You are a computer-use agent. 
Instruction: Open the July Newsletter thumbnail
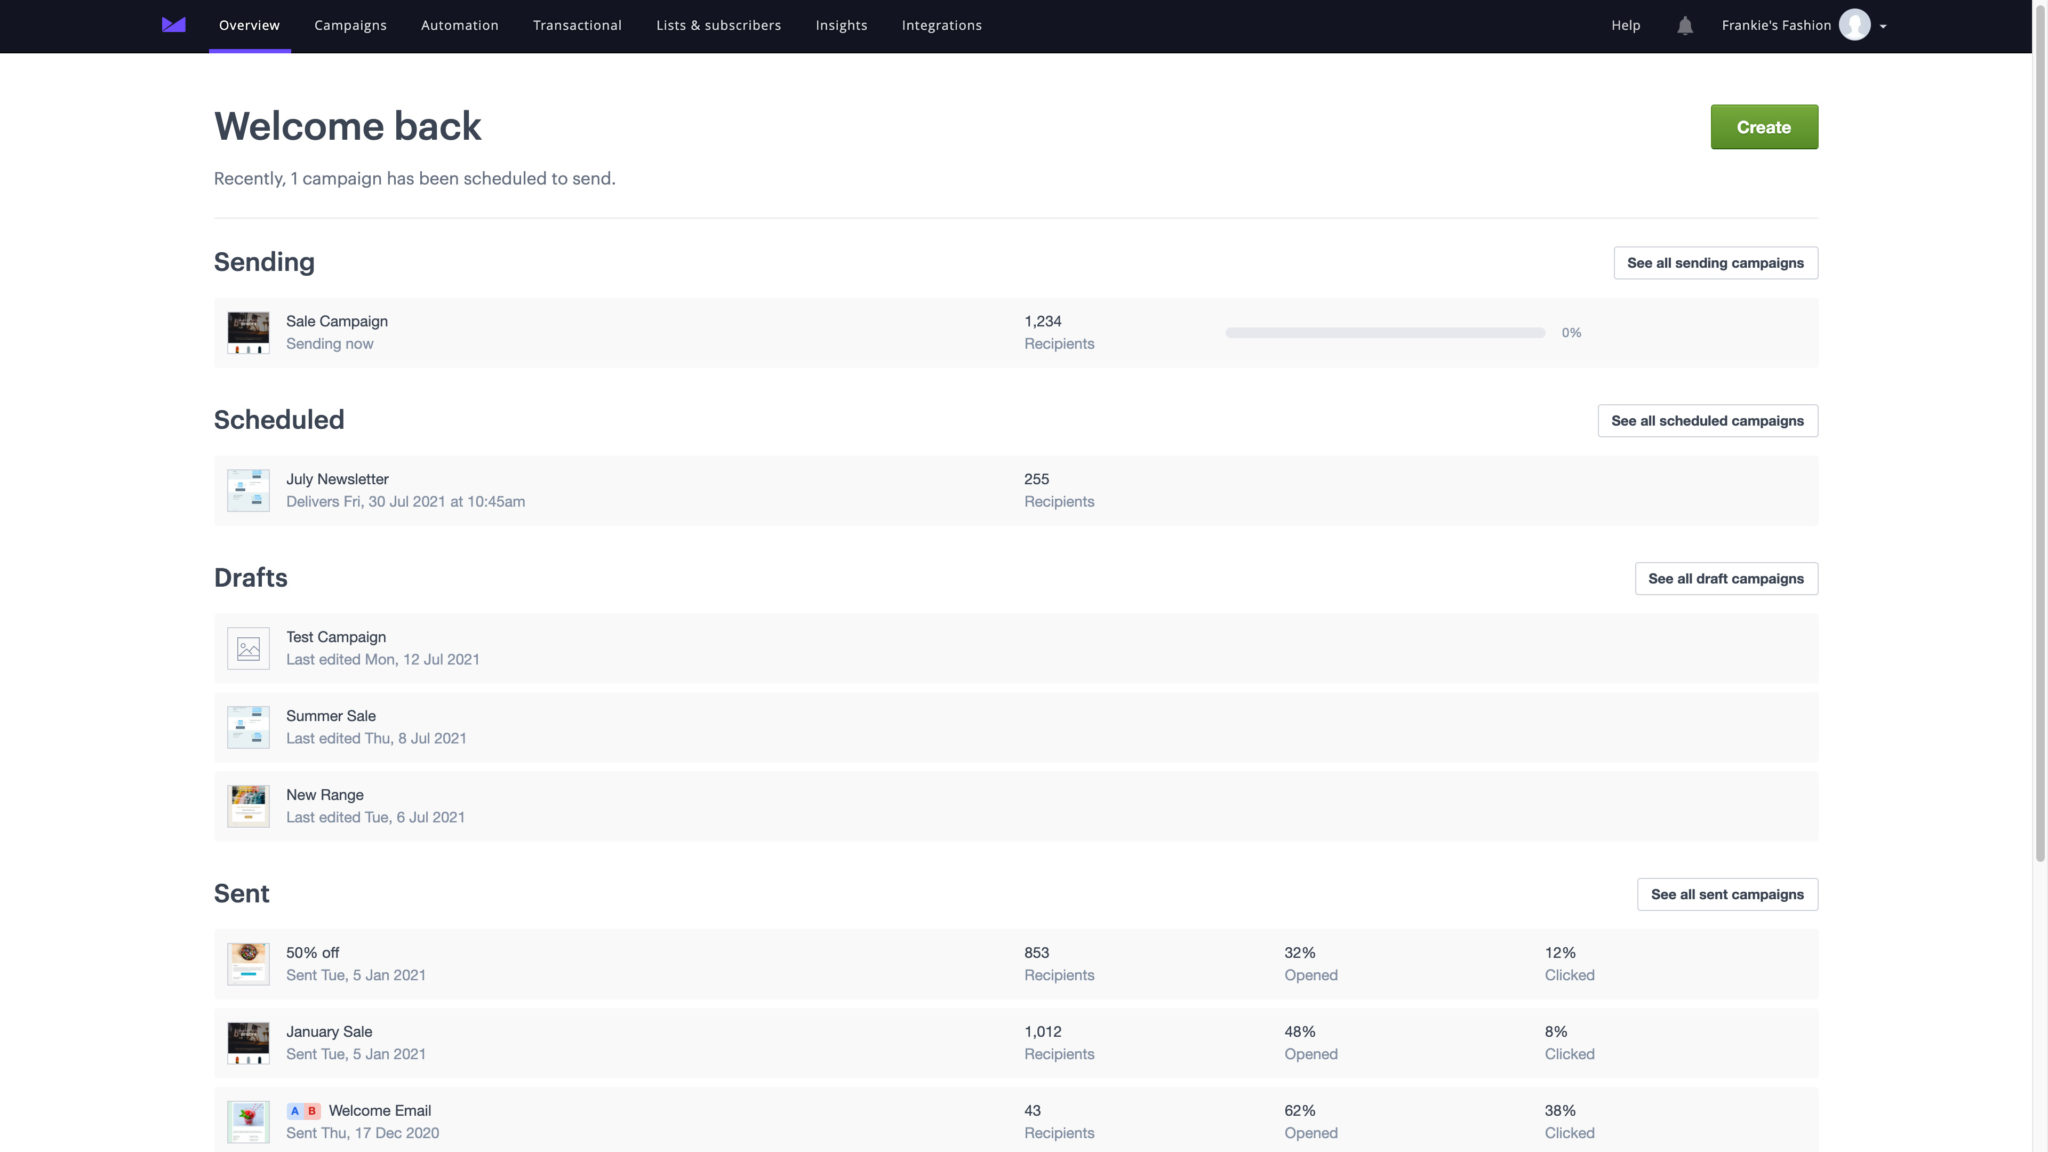pos(248,490)
